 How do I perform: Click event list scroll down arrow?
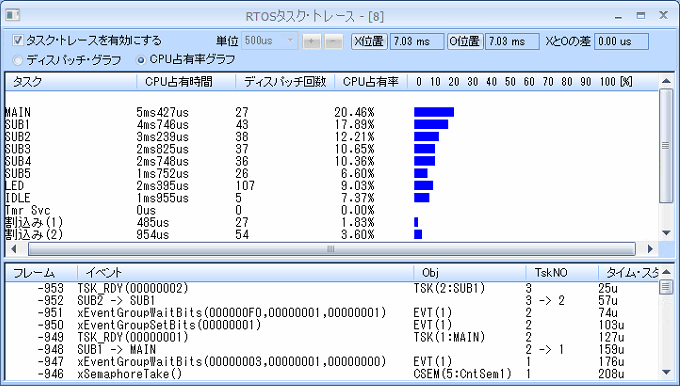(666, 372)
